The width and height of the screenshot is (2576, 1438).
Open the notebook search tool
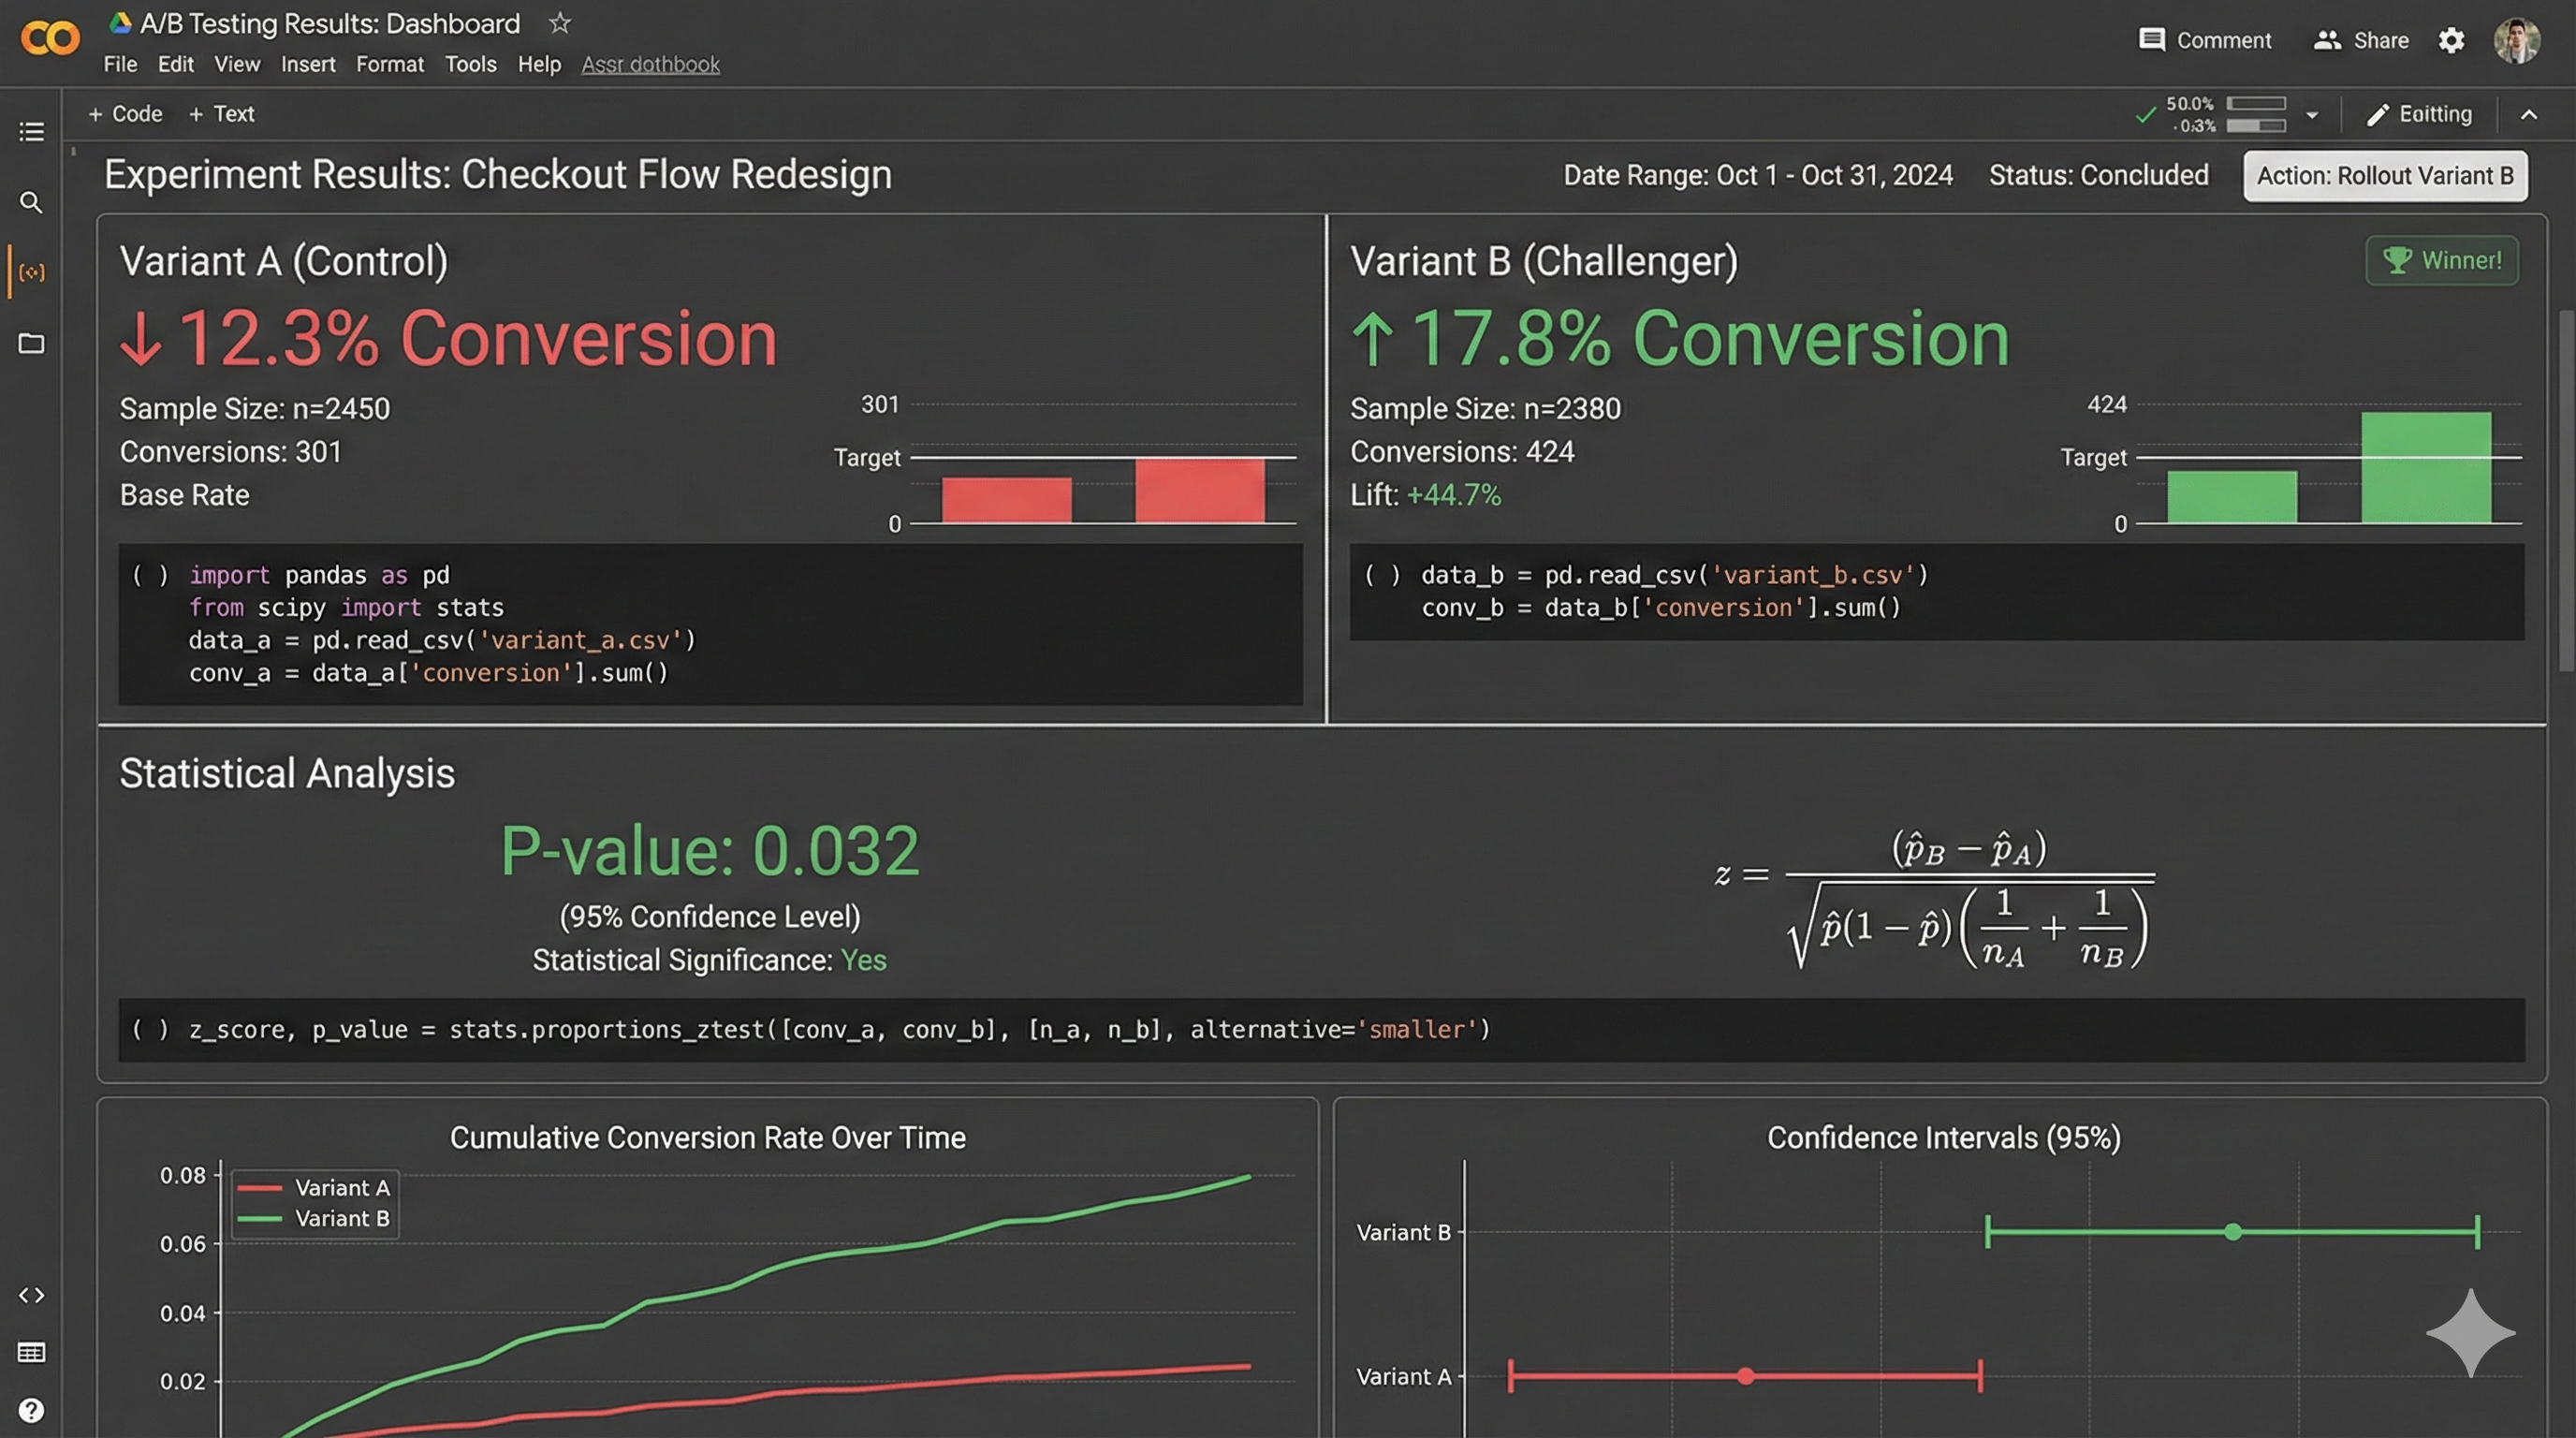(31, 203)
